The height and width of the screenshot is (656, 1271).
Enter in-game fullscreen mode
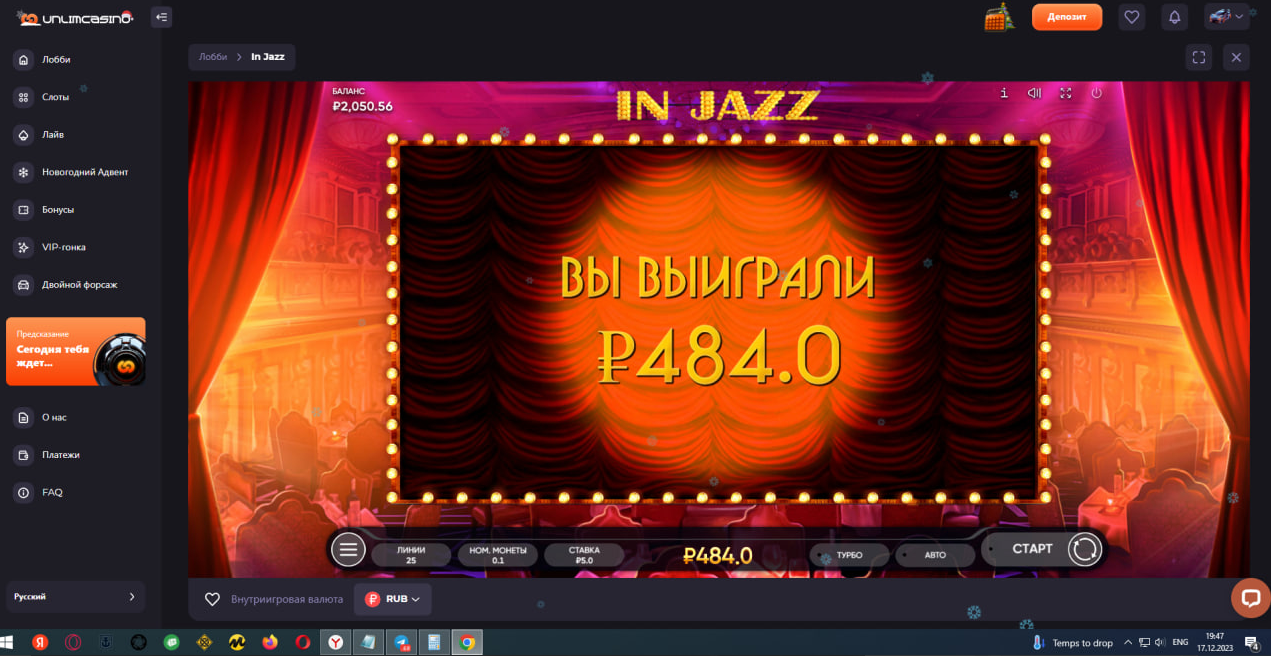coord(1065,93)
